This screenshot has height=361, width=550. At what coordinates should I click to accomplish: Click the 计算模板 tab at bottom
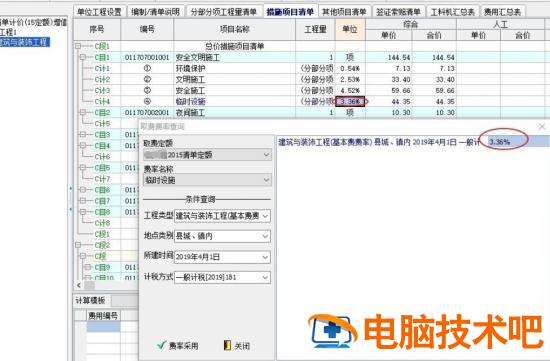90,301
